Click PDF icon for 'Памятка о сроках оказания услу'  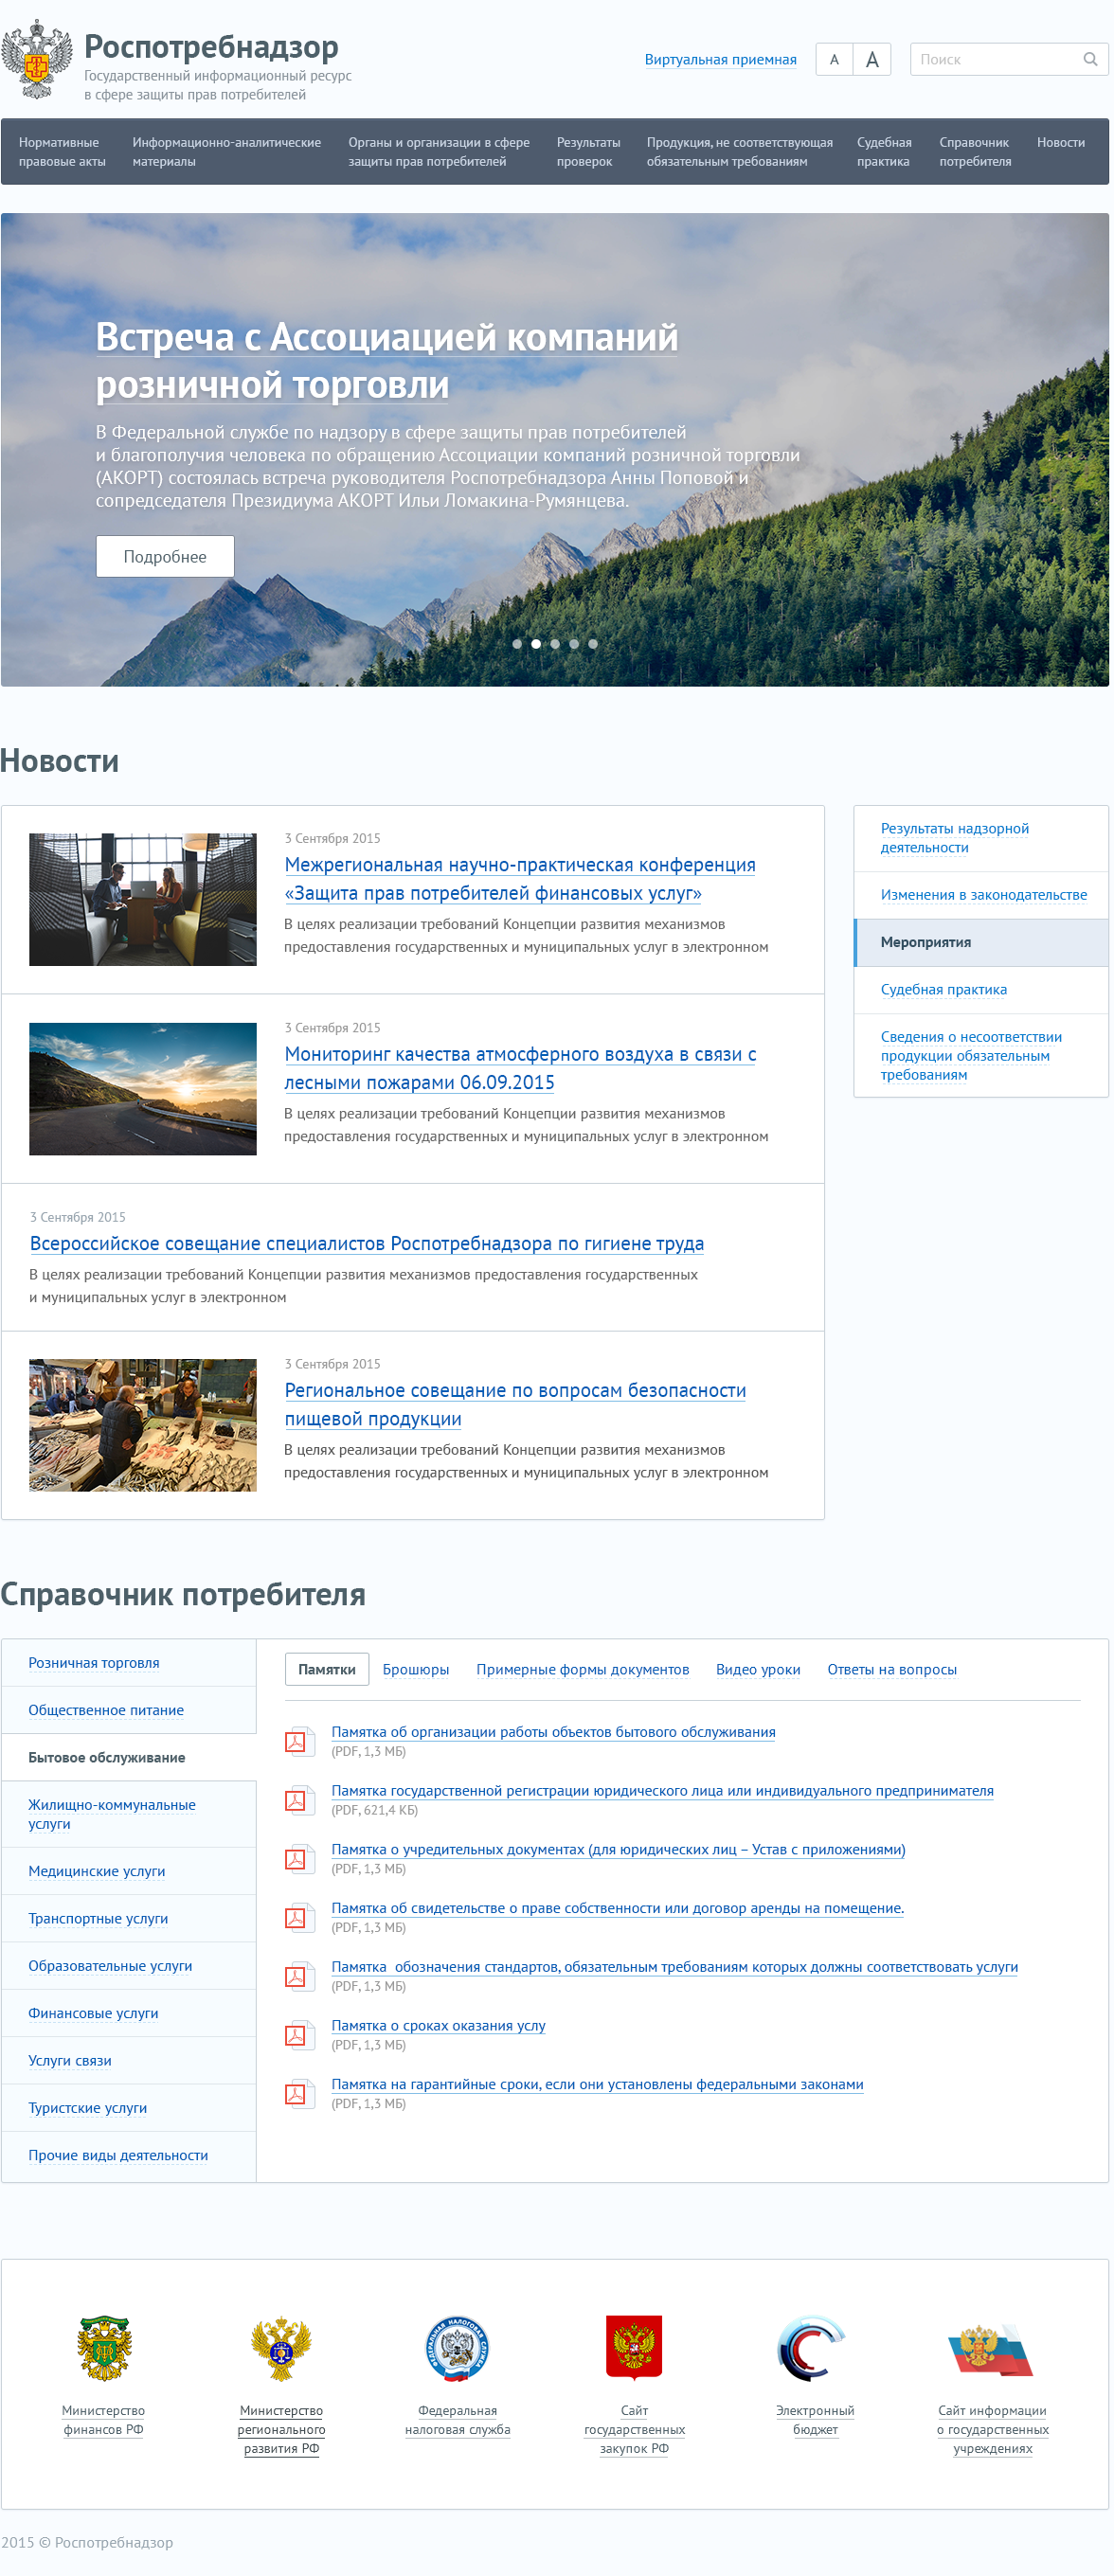pos(296,2034)
